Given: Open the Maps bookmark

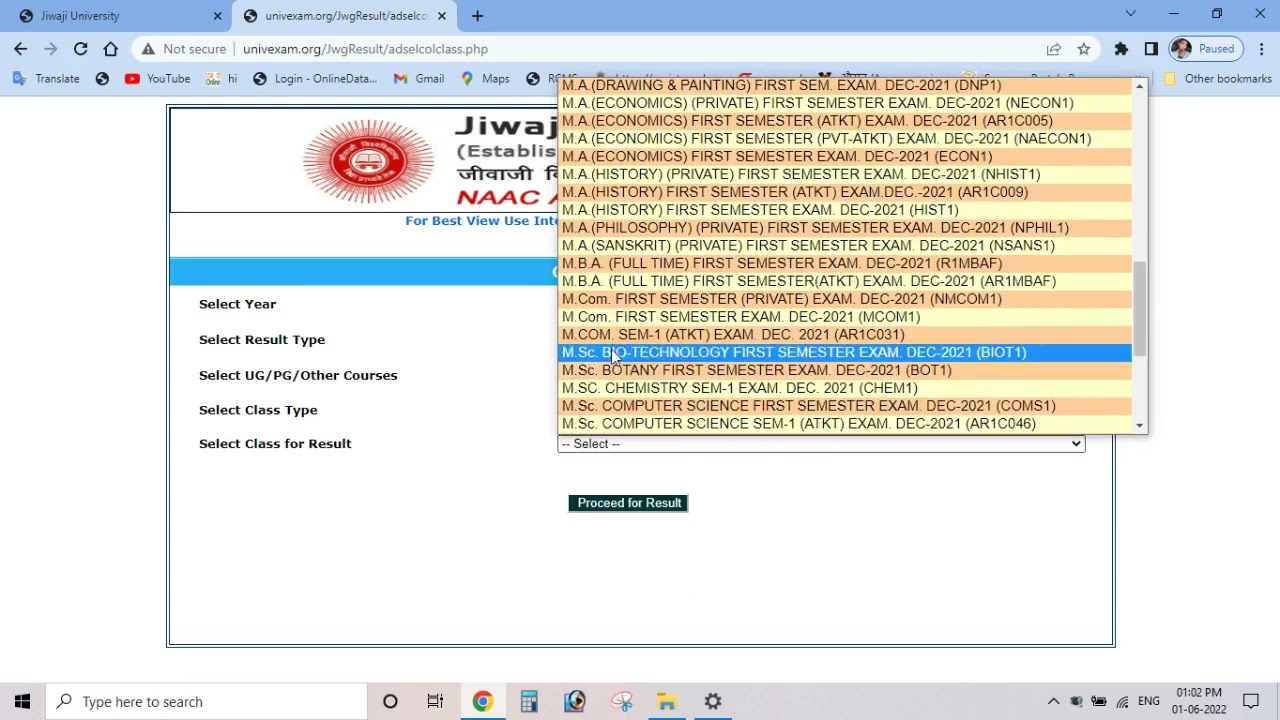Looking at the screenshot, I should point(485,78).
